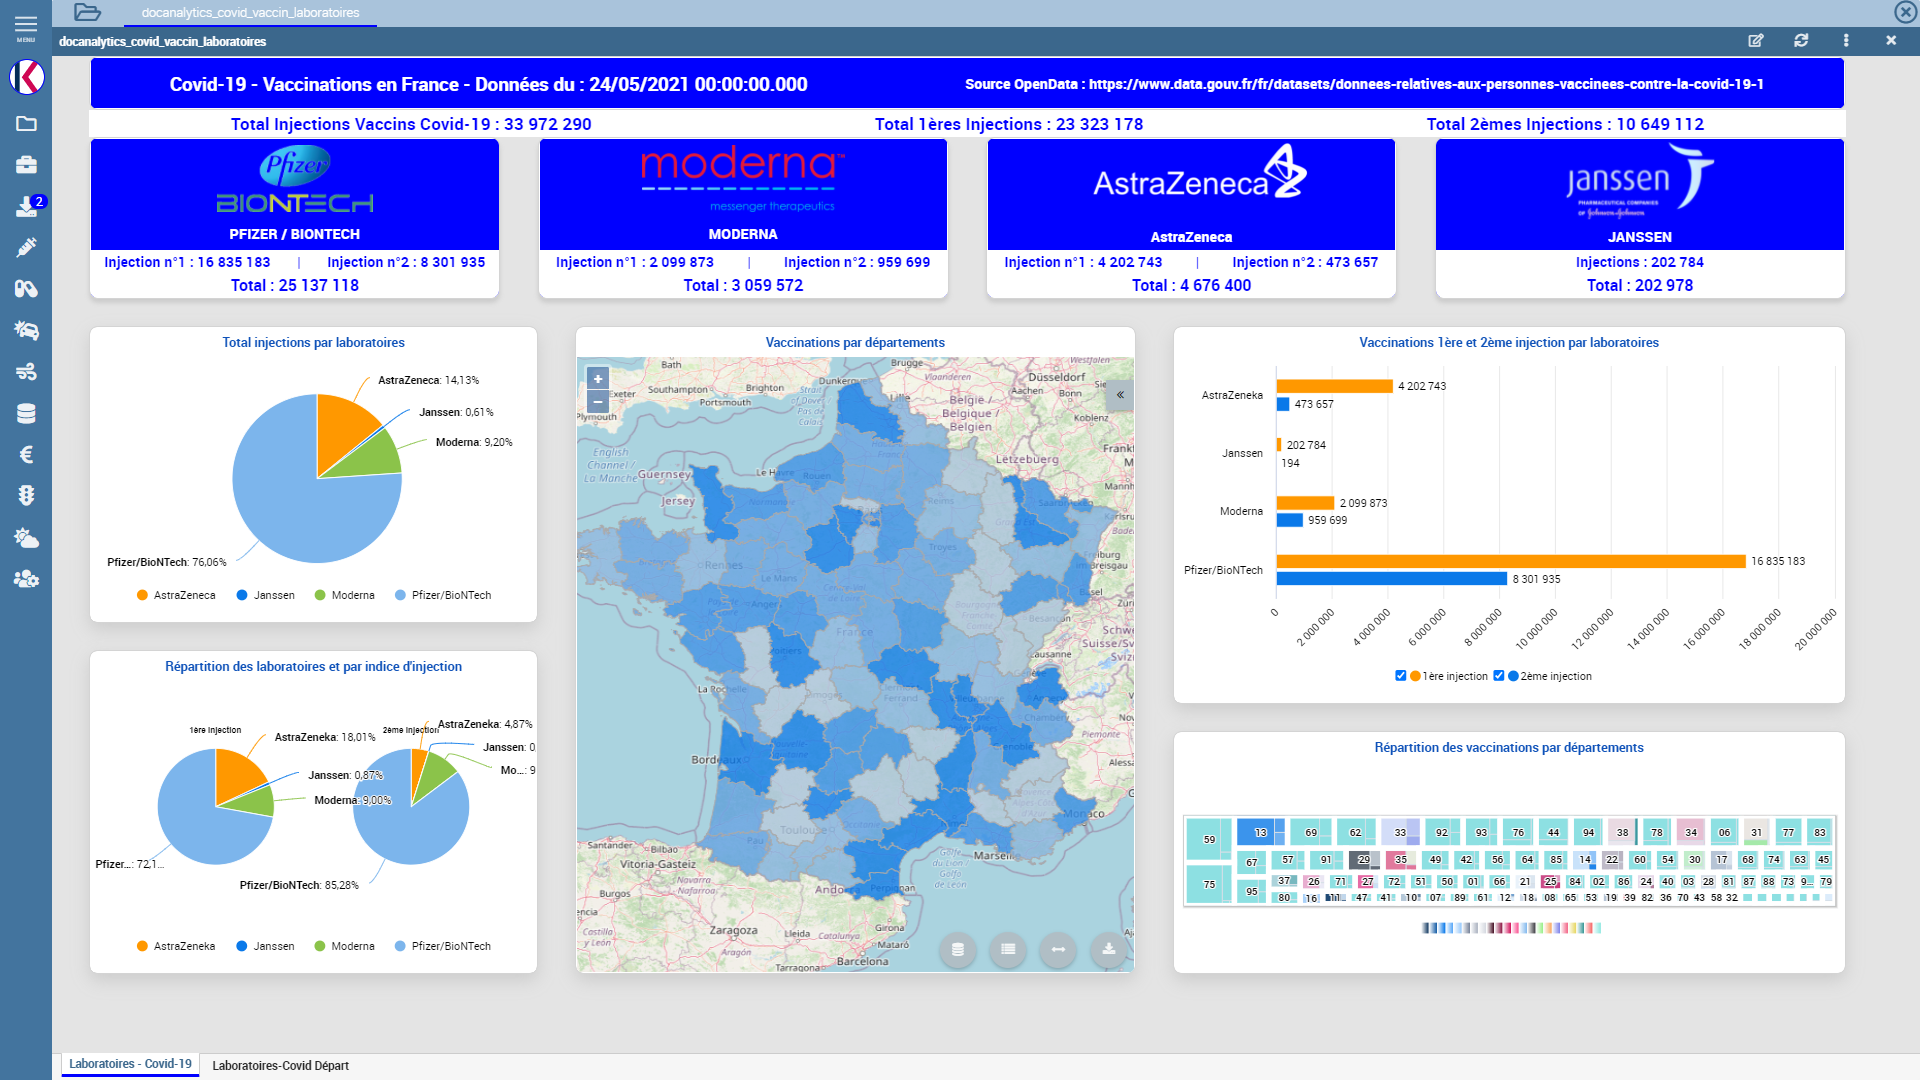Toggle Janssen legend in bottom pie chart
The height and width of the screenshot is (1080, 1920).
click(x=265, y=946)
